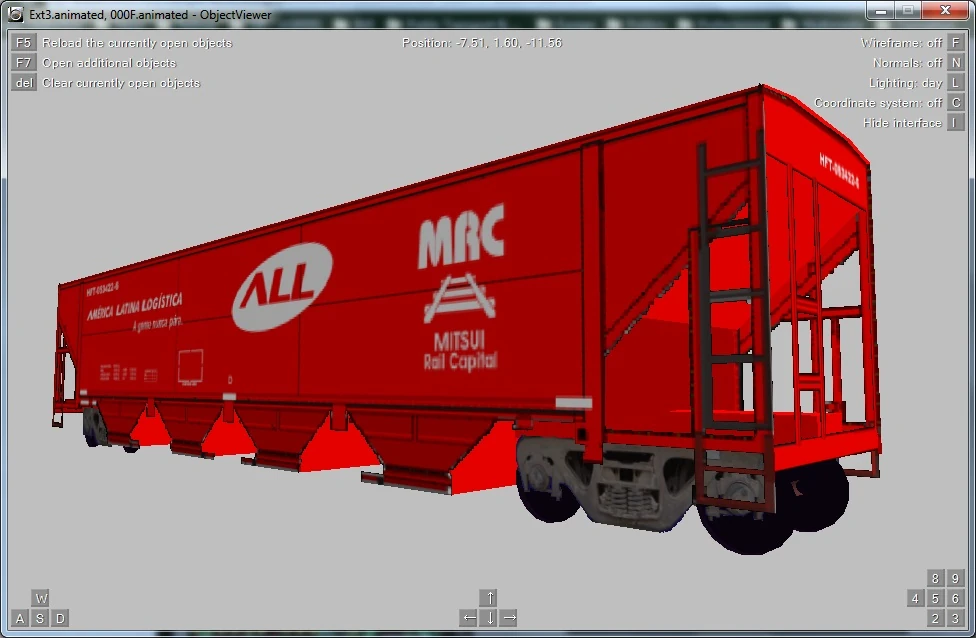Click 'Wireframe: off' status text
This screenshot has height=638, width=976.
[x=901, y=43]
